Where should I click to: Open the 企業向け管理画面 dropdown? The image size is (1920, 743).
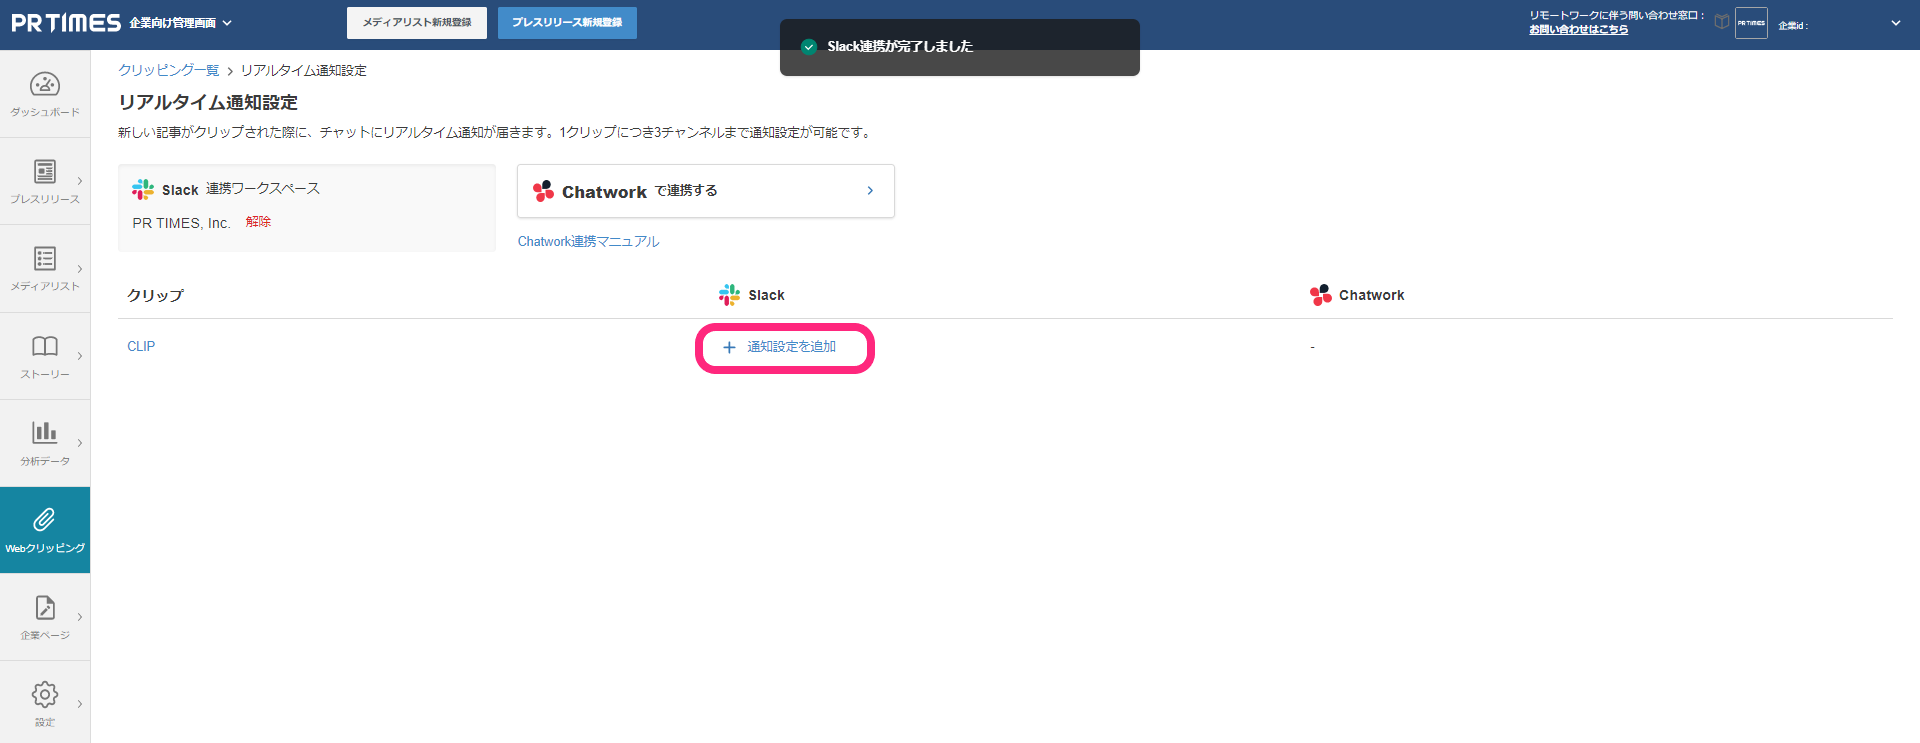tap(180, 23)
